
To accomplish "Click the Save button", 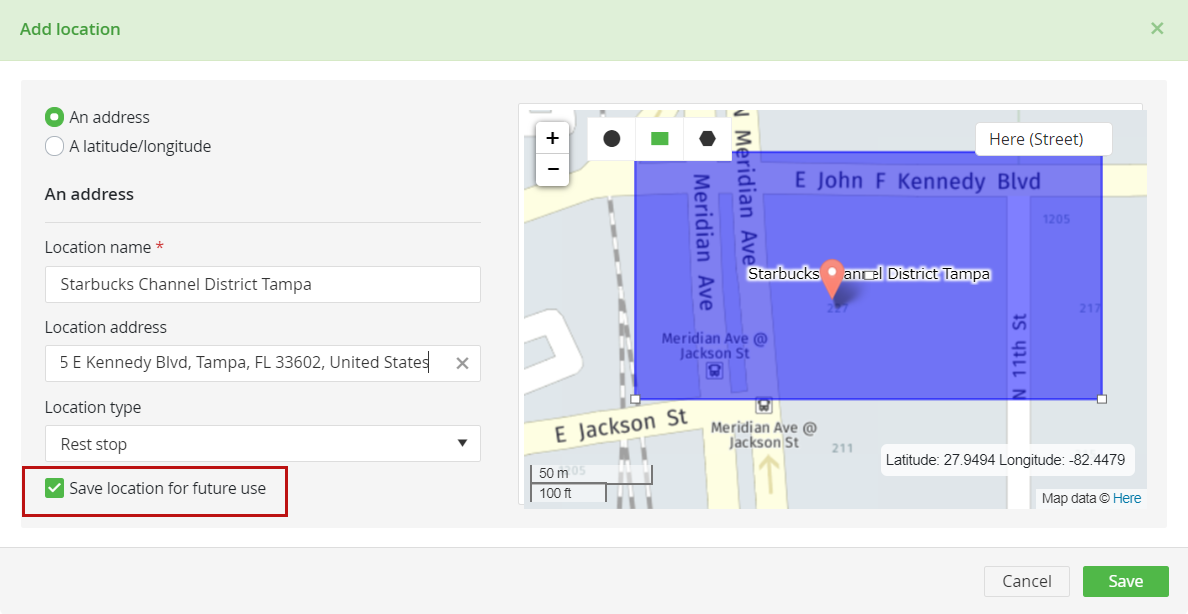I will [1125, 581].
